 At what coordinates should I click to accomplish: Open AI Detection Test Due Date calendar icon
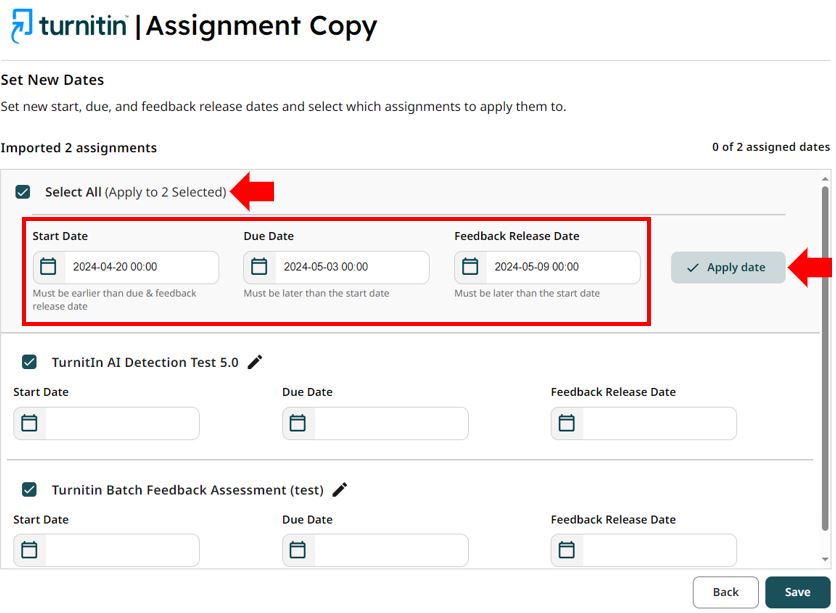pos(298,424)
